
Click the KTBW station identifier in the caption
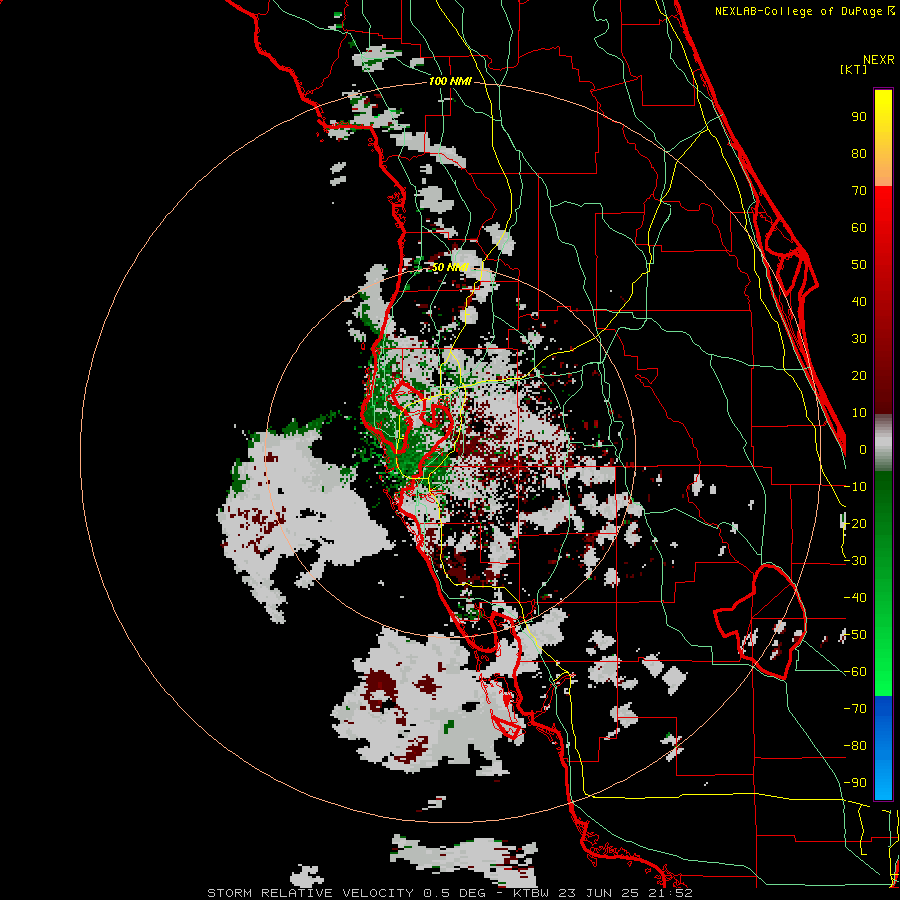coord(532,893)
